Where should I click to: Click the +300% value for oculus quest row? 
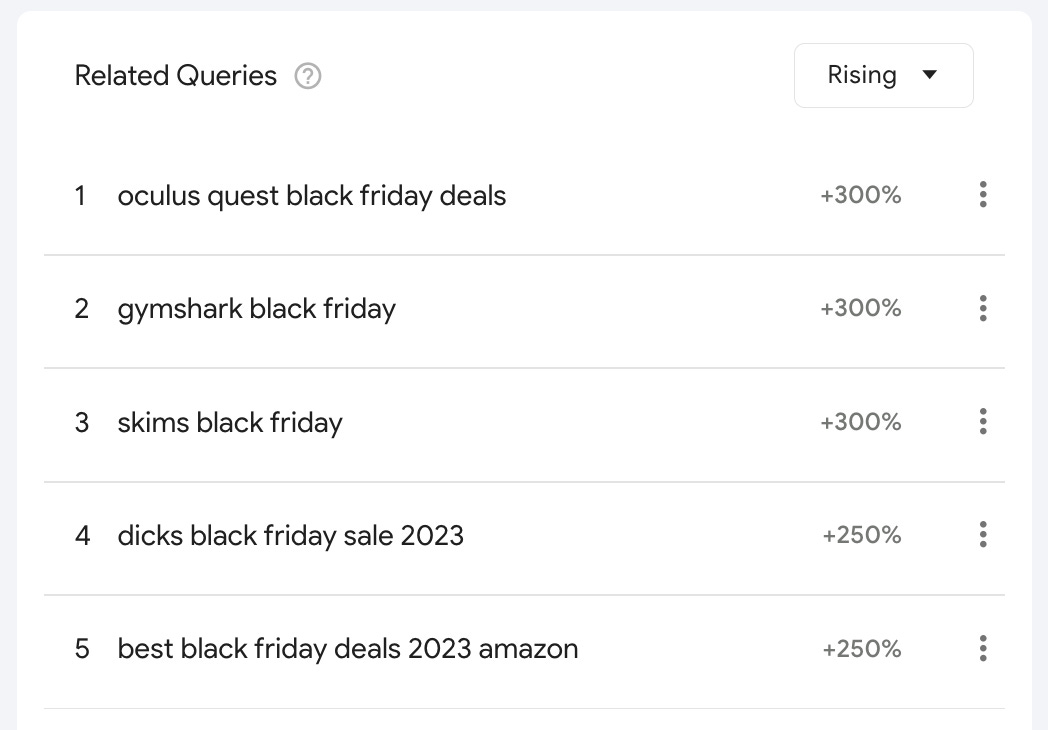tap(861, 196)
